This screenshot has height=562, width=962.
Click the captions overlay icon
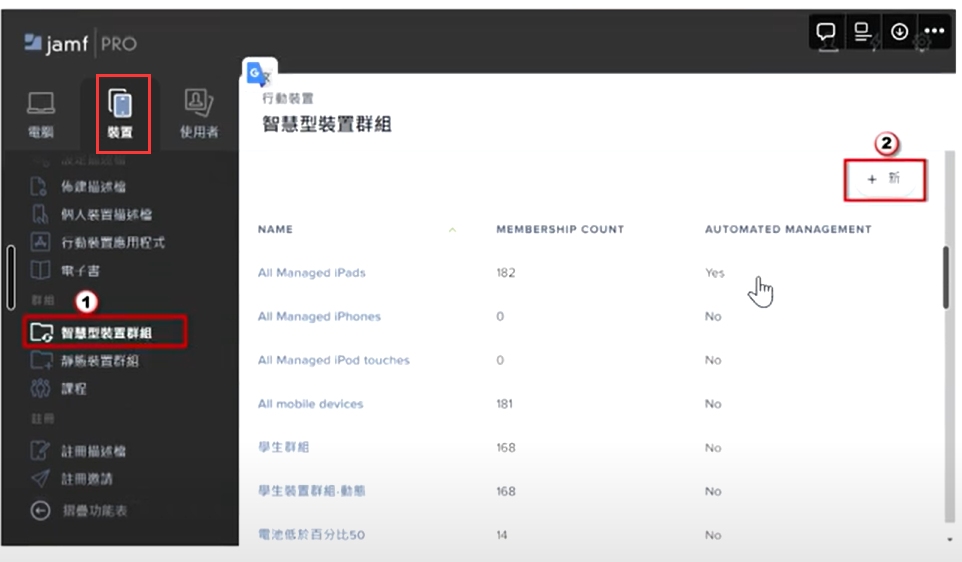pos(863,31)
